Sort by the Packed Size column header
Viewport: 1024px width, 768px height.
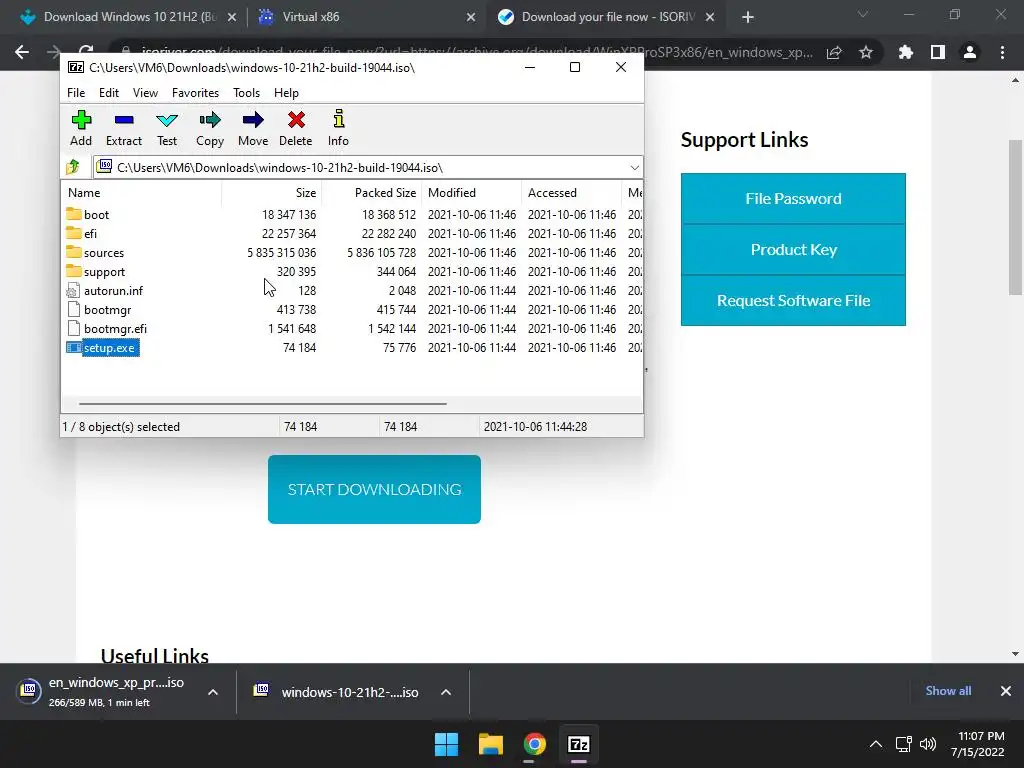[x=372, y=193]
